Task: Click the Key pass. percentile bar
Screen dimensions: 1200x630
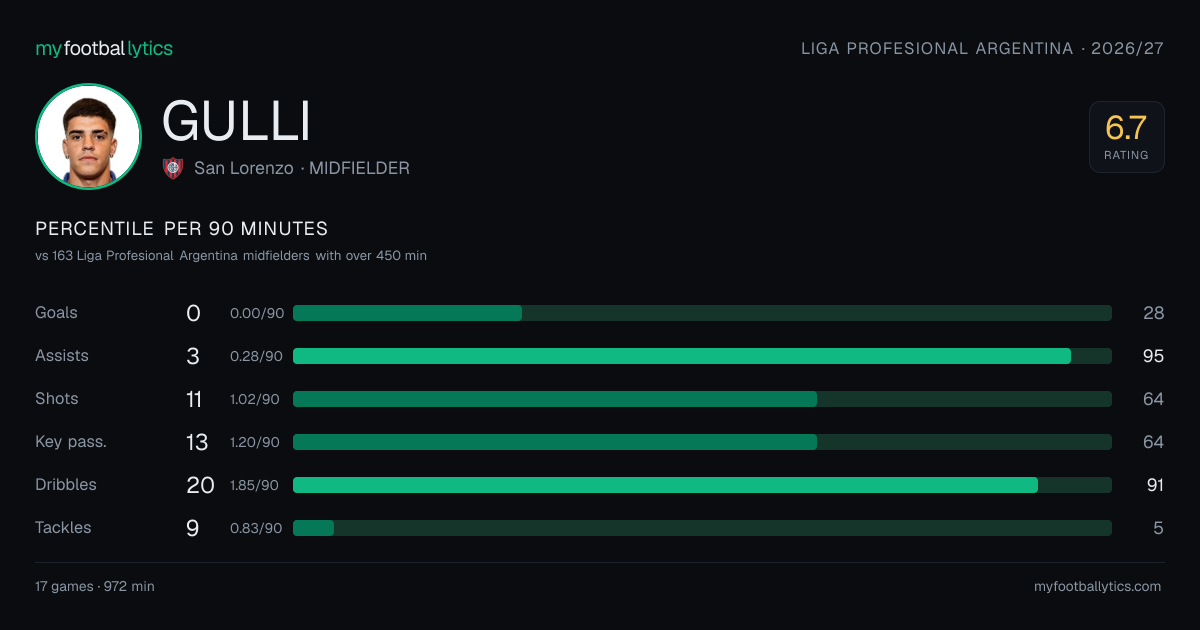Action: (702, 442)
